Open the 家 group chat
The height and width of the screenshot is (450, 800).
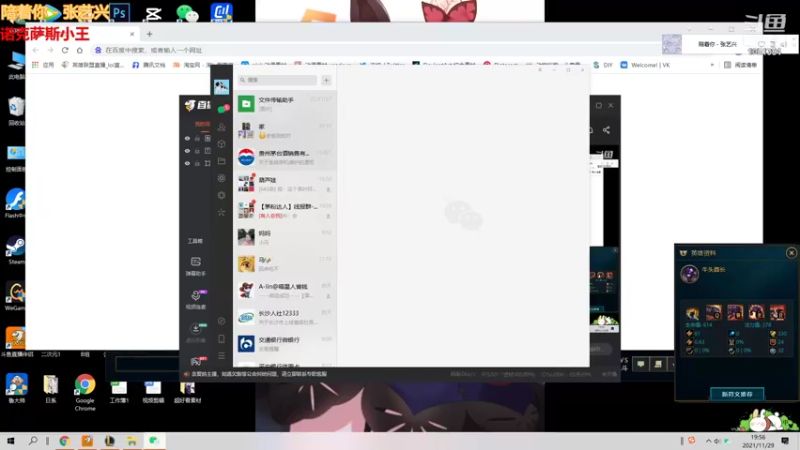click(285, 130)
